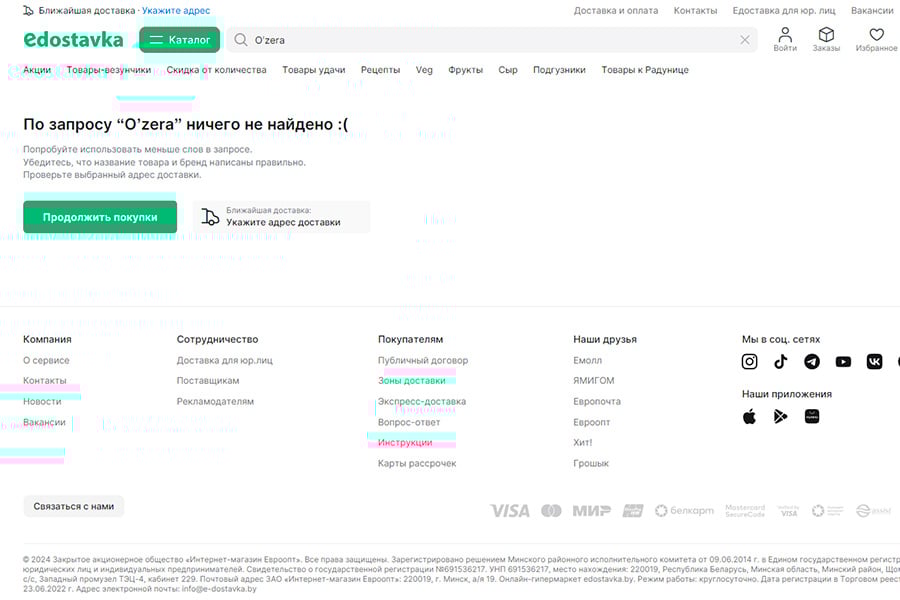The height and width of the screenshot is (600, 900).
Task: Open Поставщикам footer link
Action: [208, 380]
